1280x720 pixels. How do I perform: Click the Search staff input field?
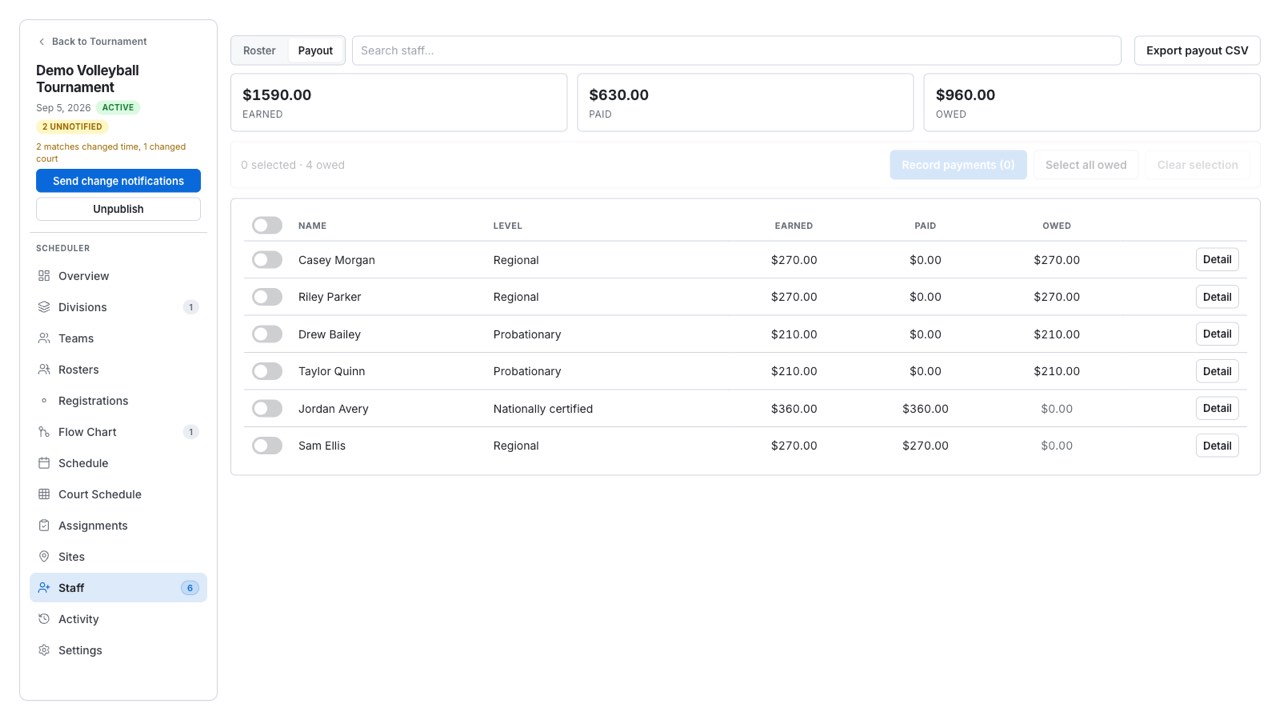tap(736, 50)
